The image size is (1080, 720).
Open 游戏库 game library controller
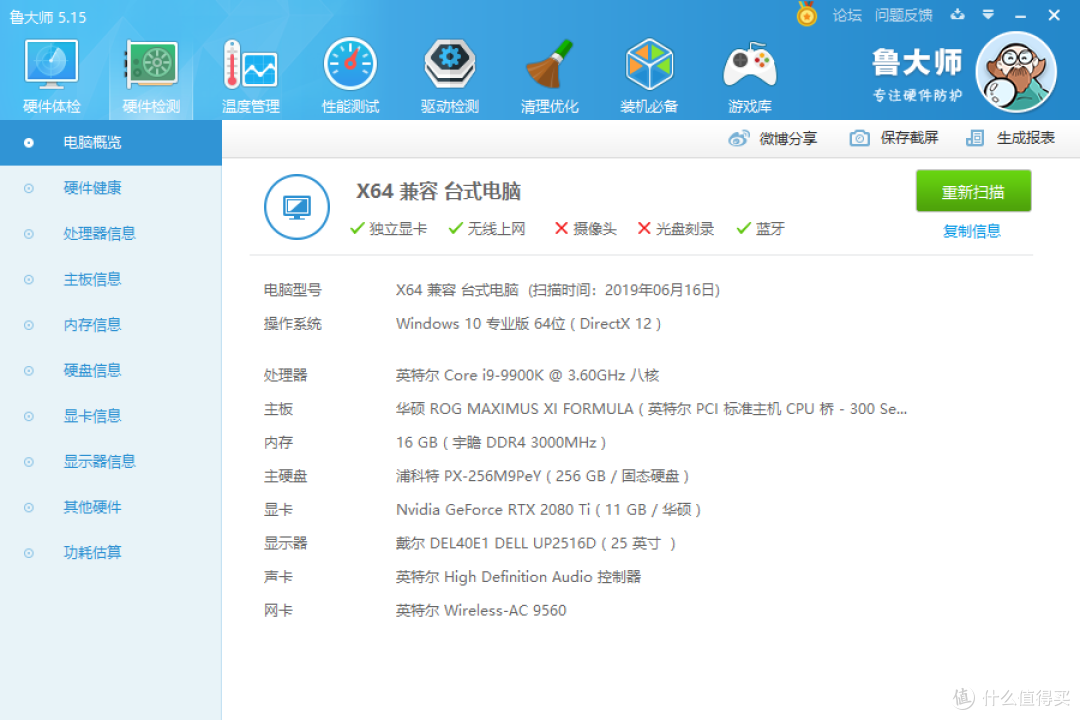pos(749,76)
